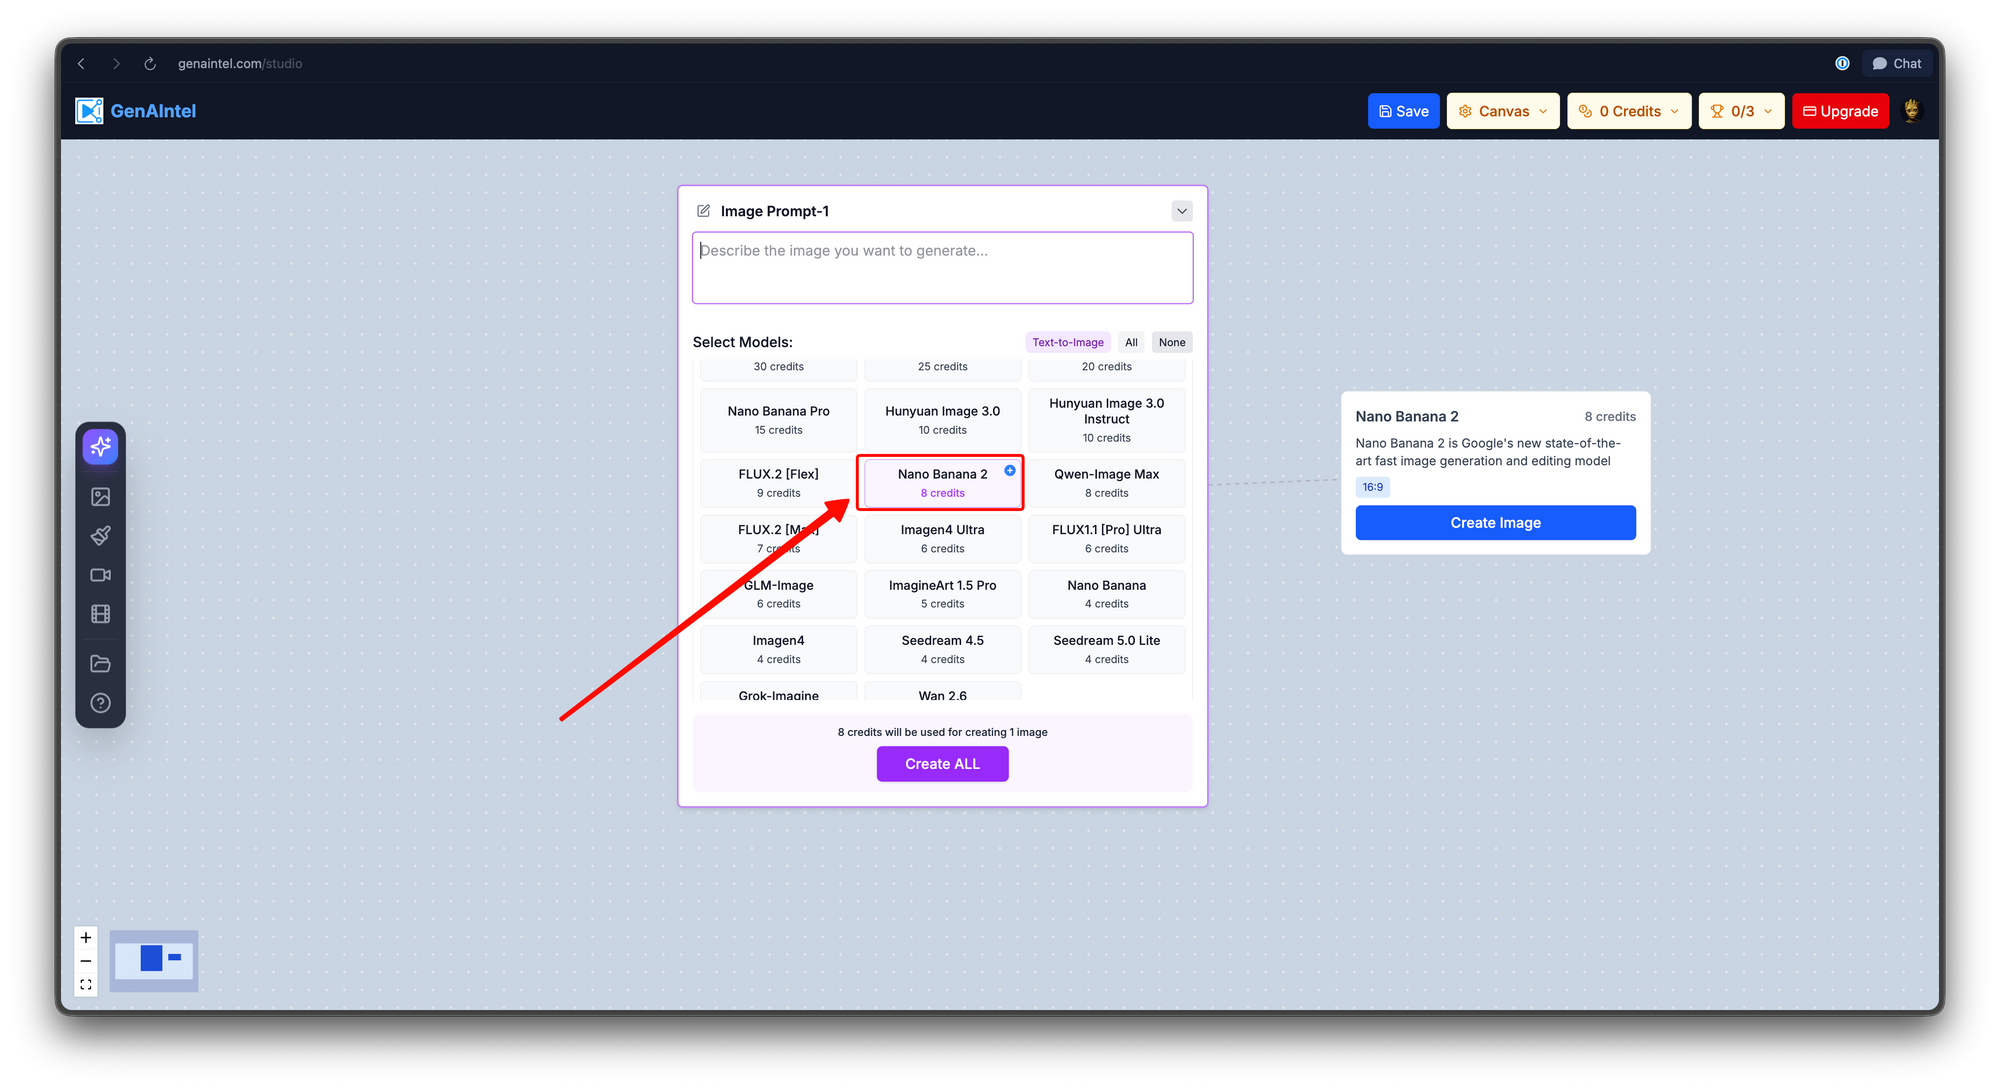Click the canvas minimap thumbnail
Viewport: 2000px width, 1089px height.
[x=154, y=961]
